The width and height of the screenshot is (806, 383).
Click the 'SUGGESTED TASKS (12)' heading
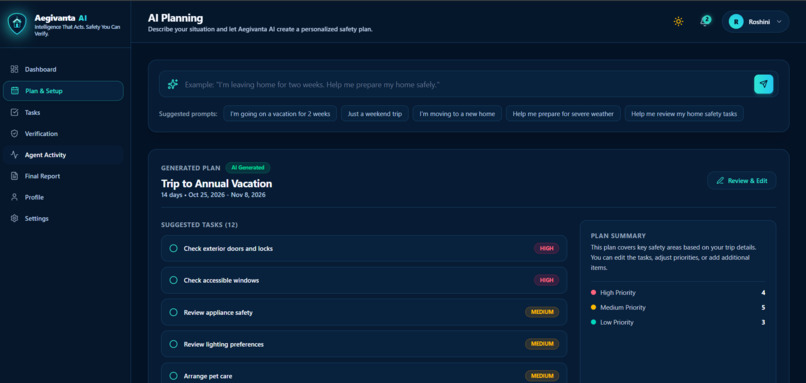coord(199,225)
